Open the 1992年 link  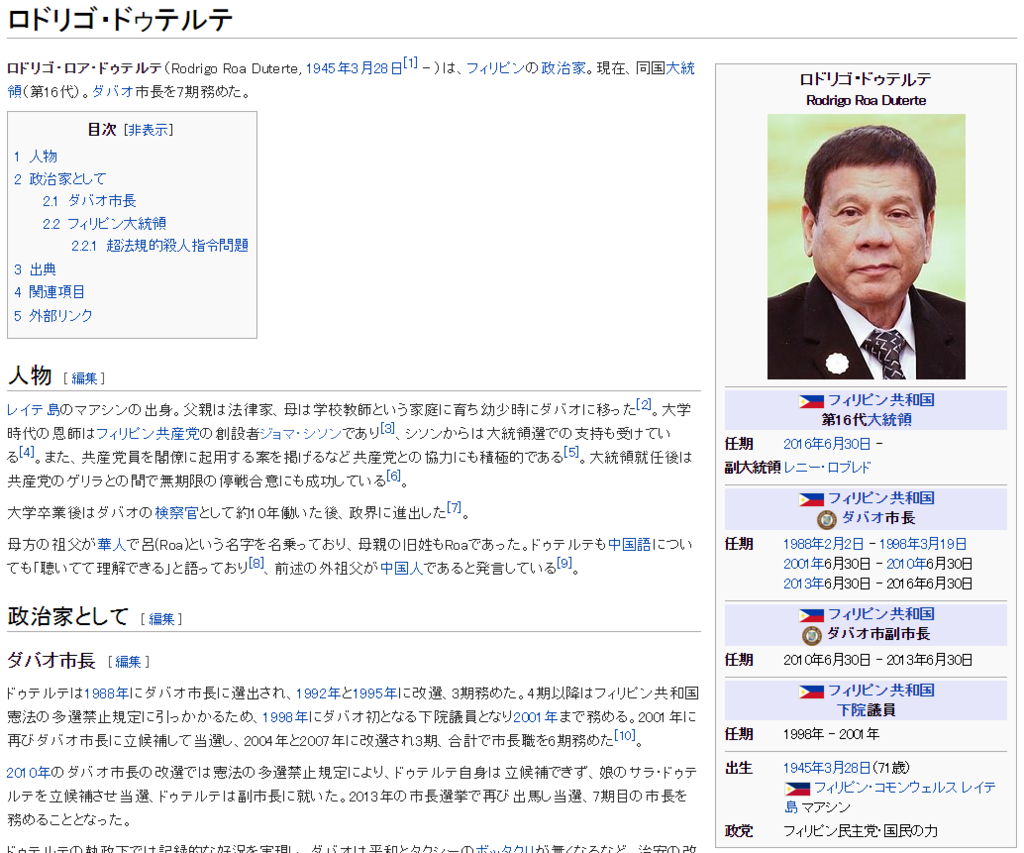coord(318,694)
